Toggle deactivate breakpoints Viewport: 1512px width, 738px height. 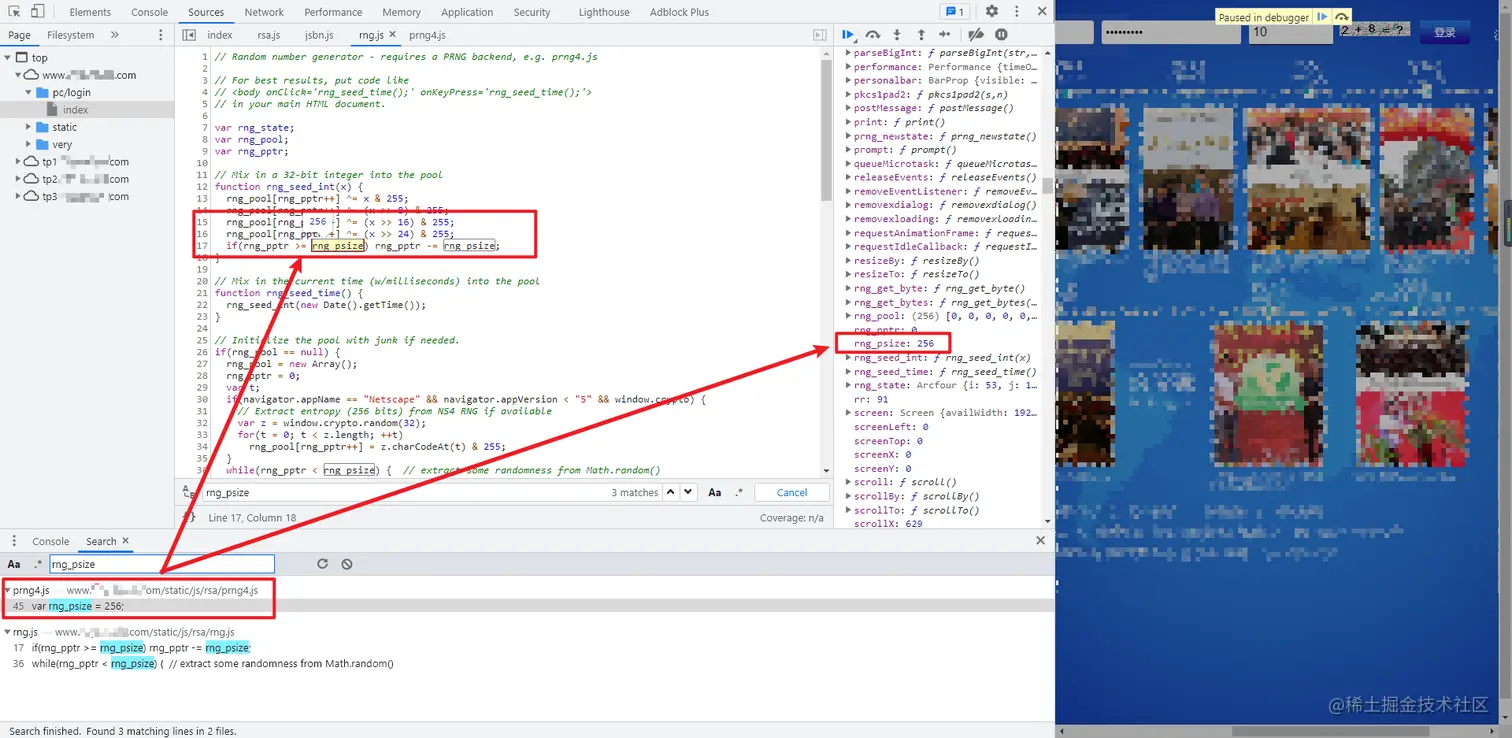click(x=977, y=35)
